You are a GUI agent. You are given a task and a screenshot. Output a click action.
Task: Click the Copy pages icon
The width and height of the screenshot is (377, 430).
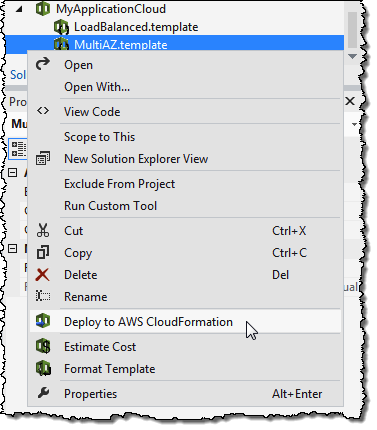[43, 252]
